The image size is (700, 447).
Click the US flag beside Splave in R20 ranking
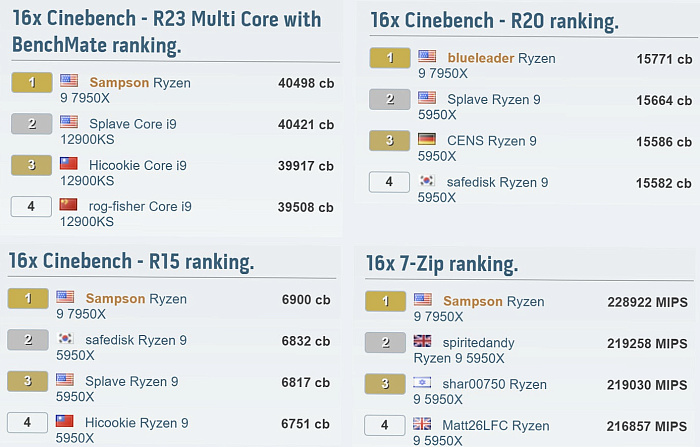[x=427, y=97]
